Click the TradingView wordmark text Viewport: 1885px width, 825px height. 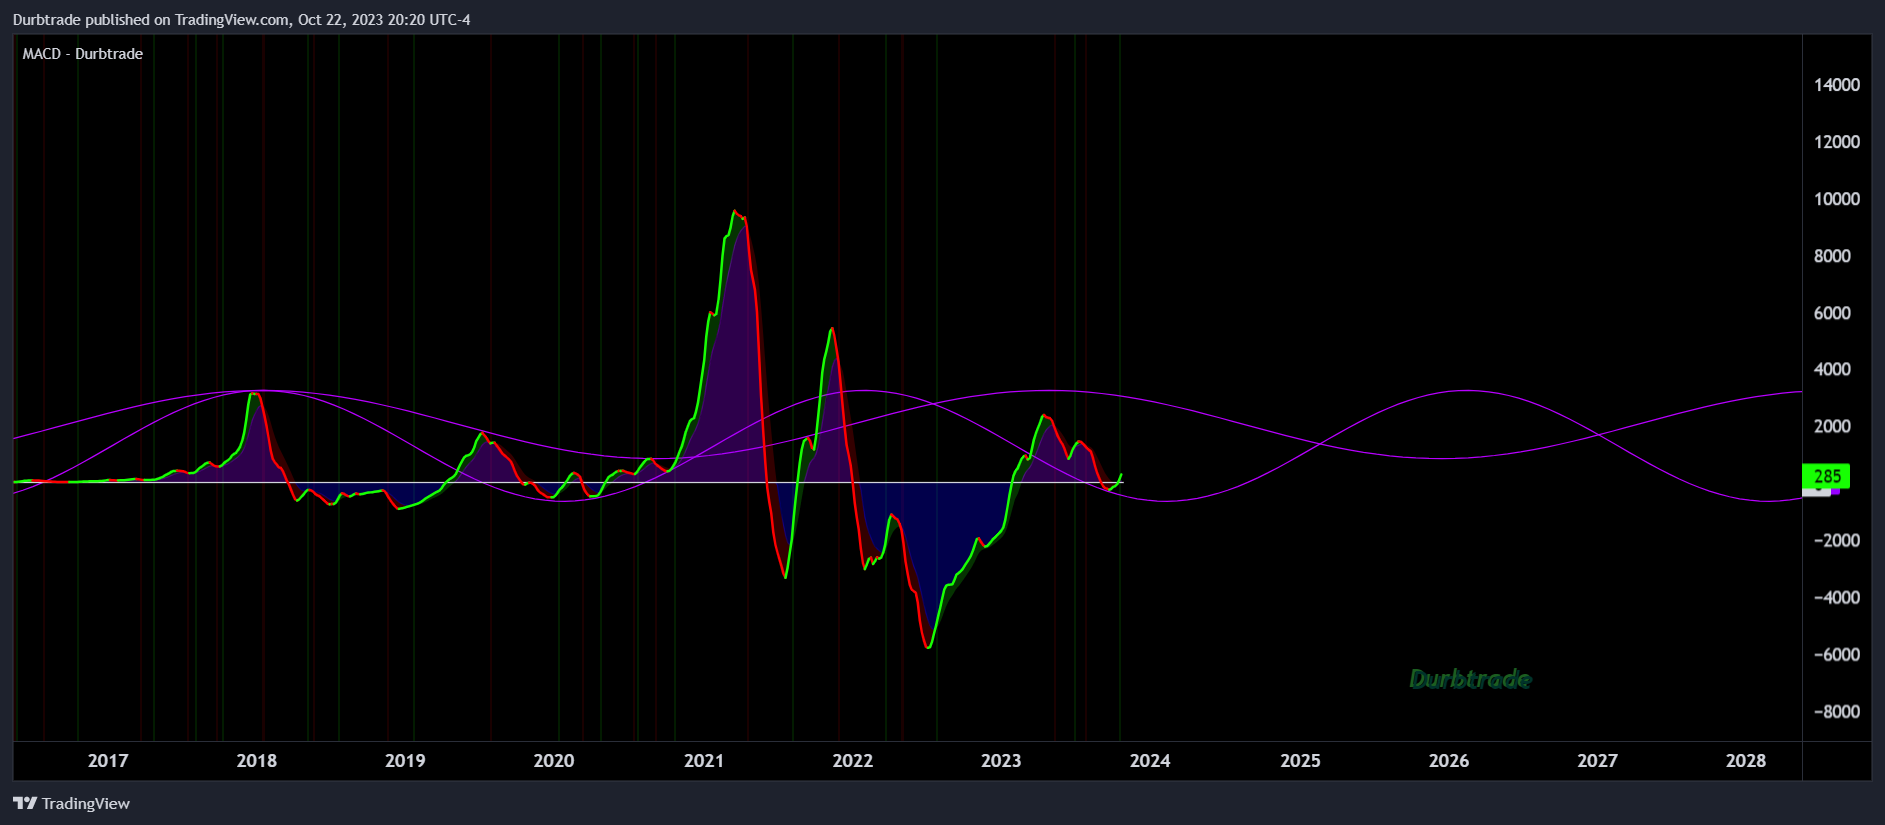[x=86, y=803]
